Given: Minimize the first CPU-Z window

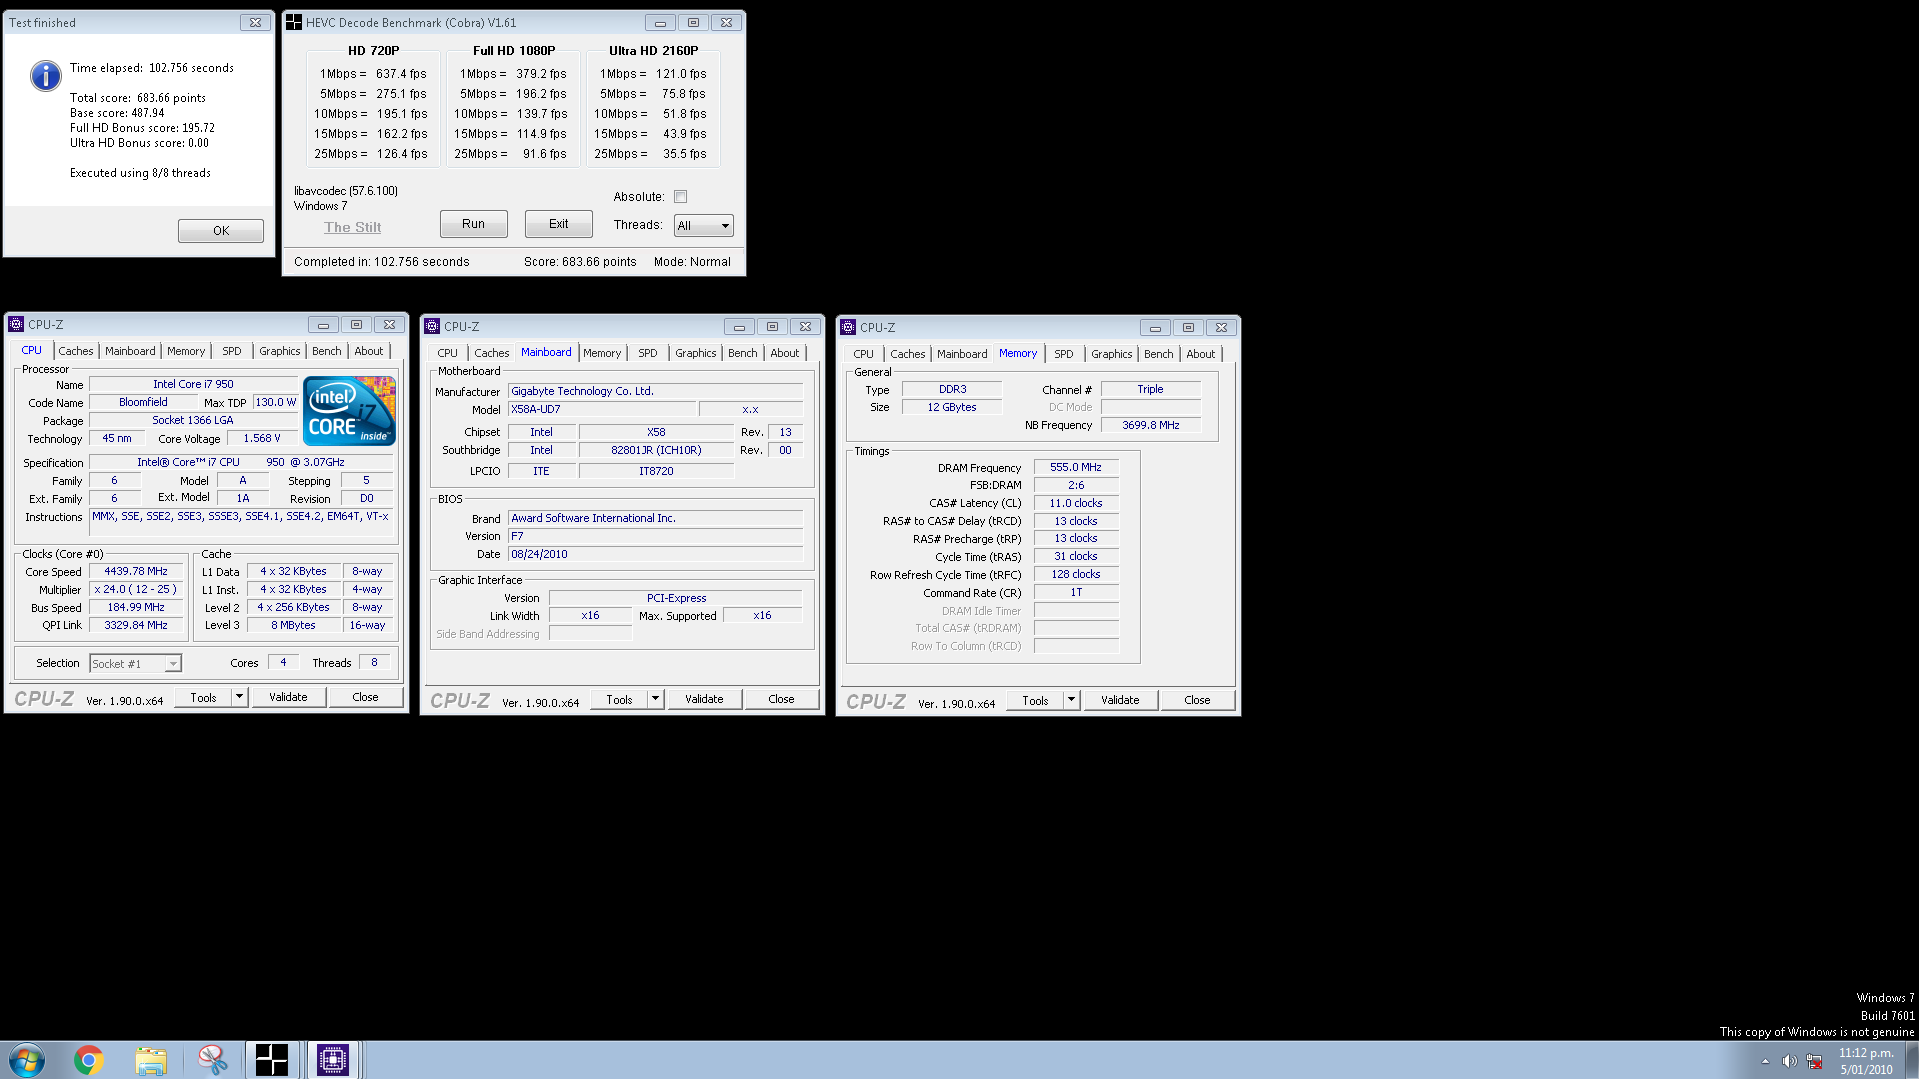Looking at the screenshot, I should [x=323, y=325].
